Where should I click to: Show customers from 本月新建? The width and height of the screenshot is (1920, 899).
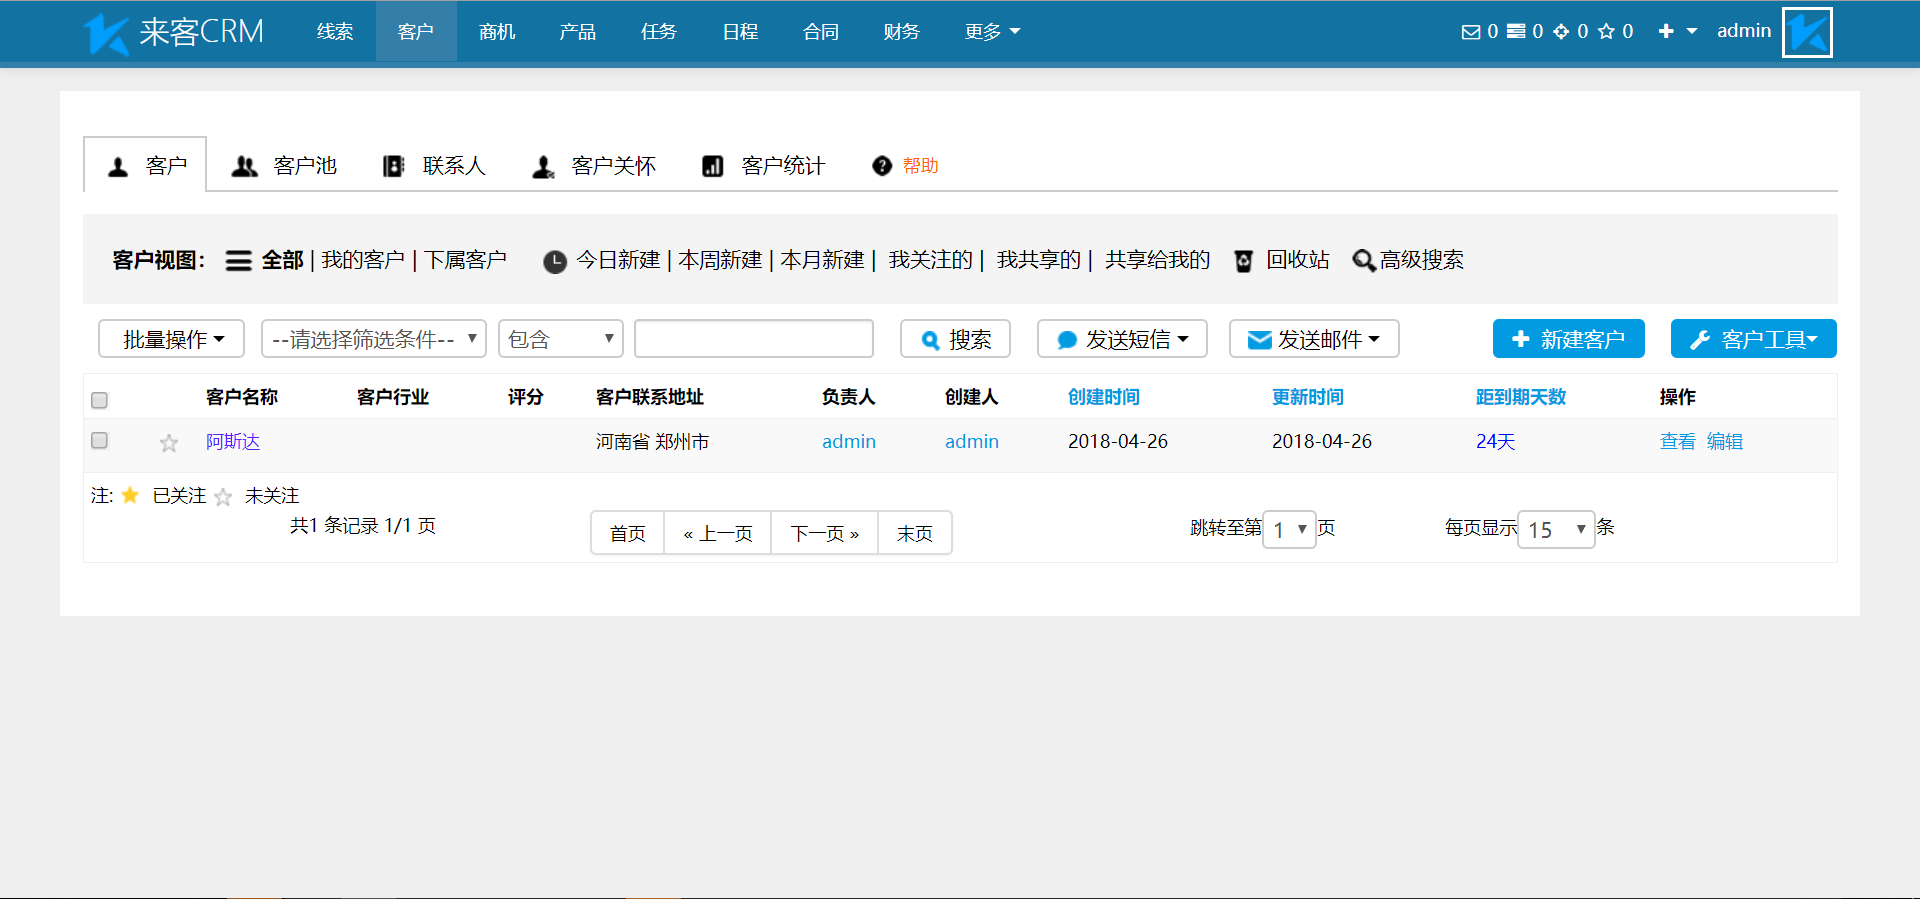[x=822, y=260]
